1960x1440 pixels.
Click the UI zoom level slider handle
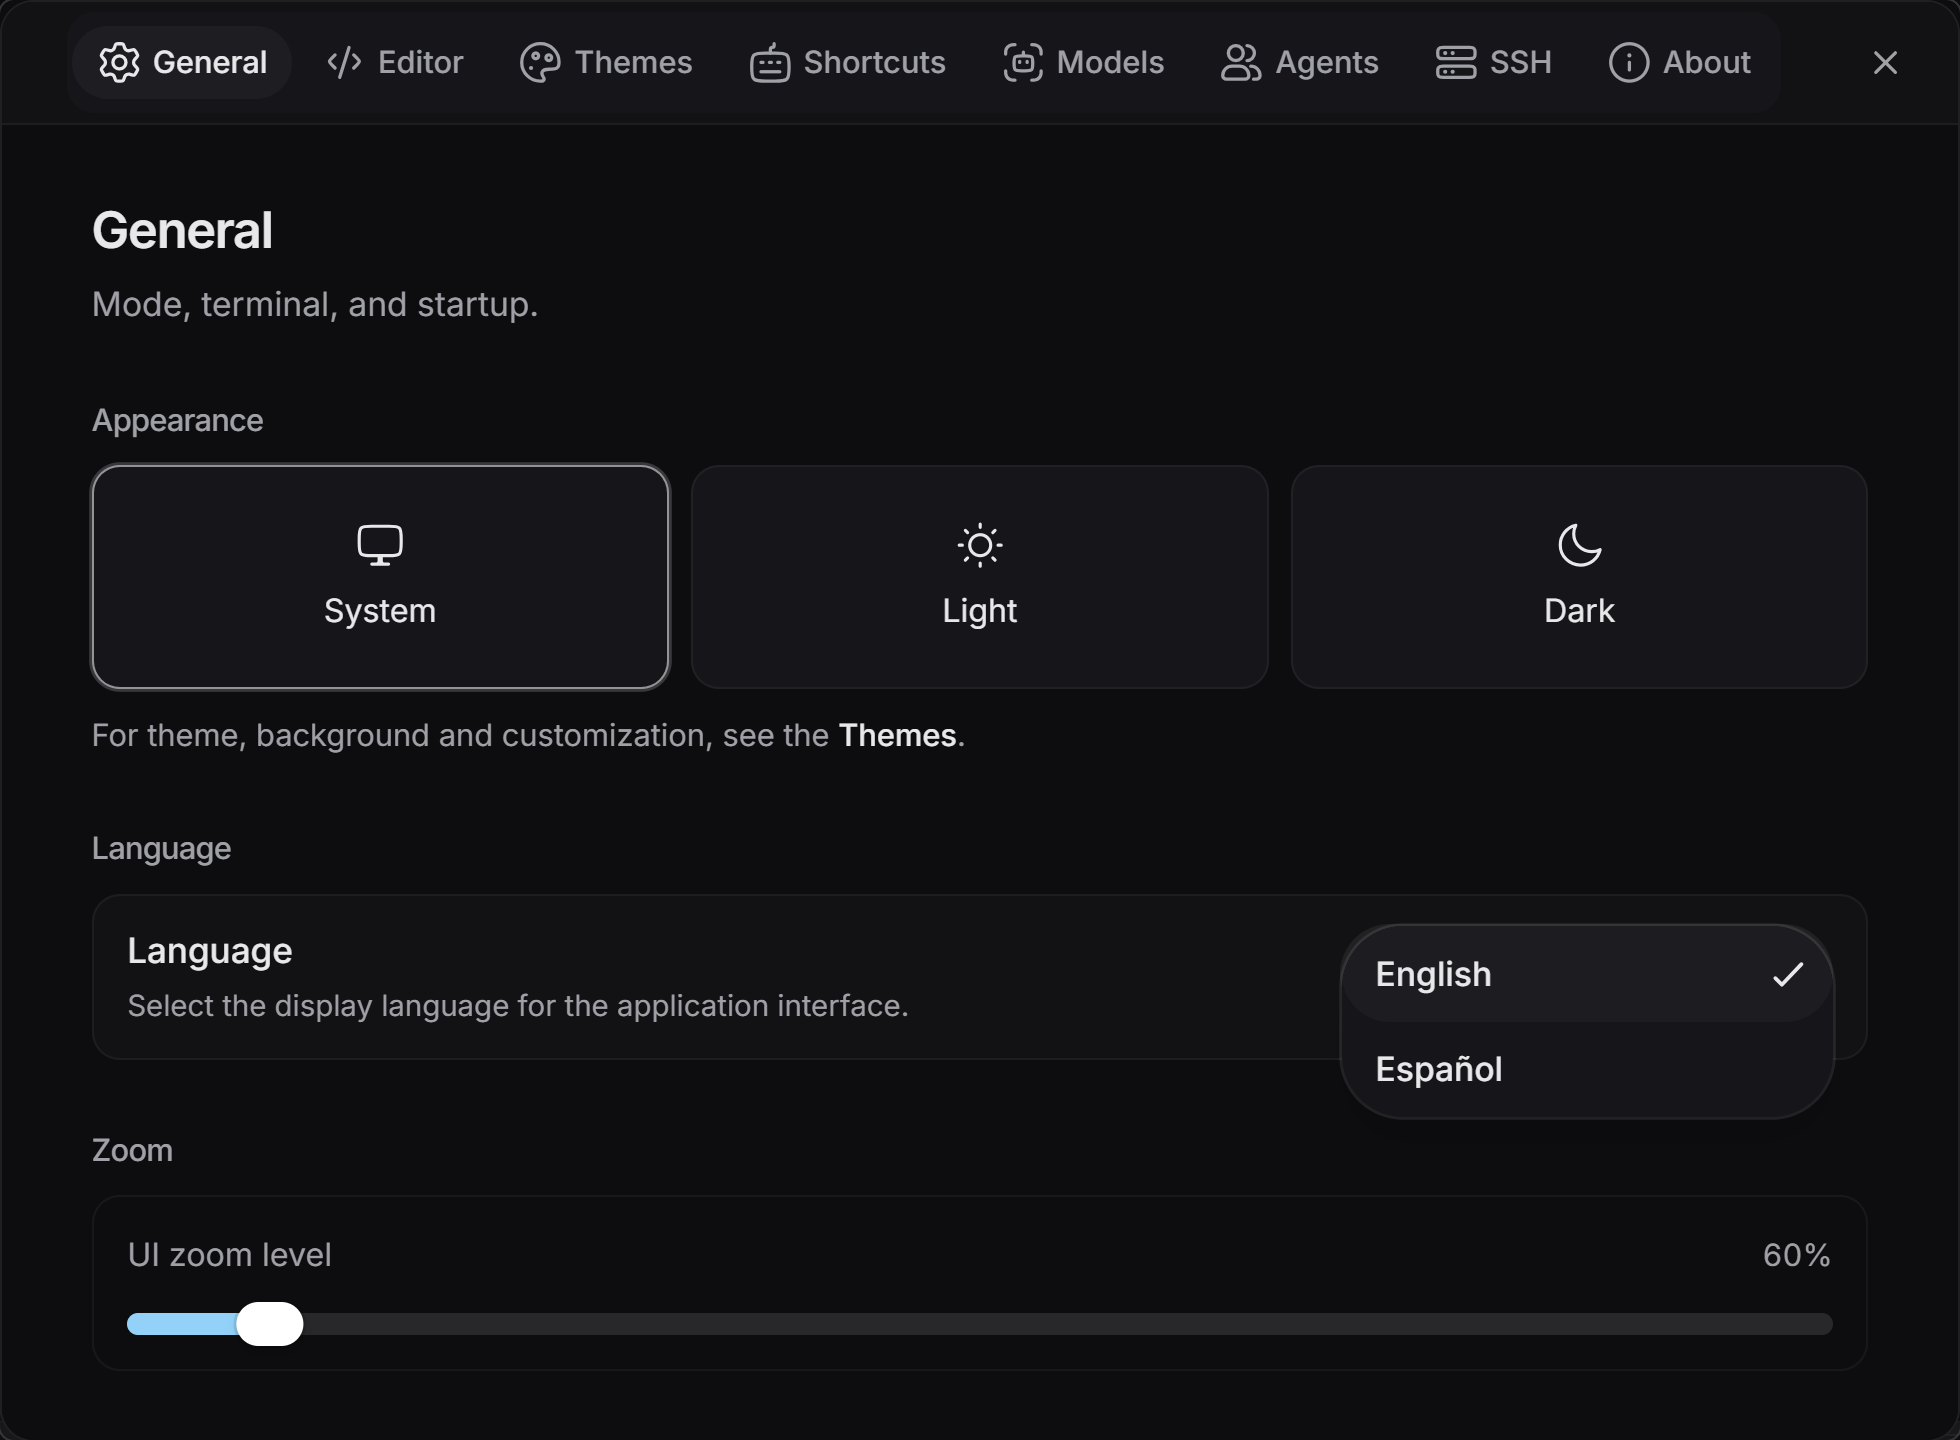click(269, 1324)
